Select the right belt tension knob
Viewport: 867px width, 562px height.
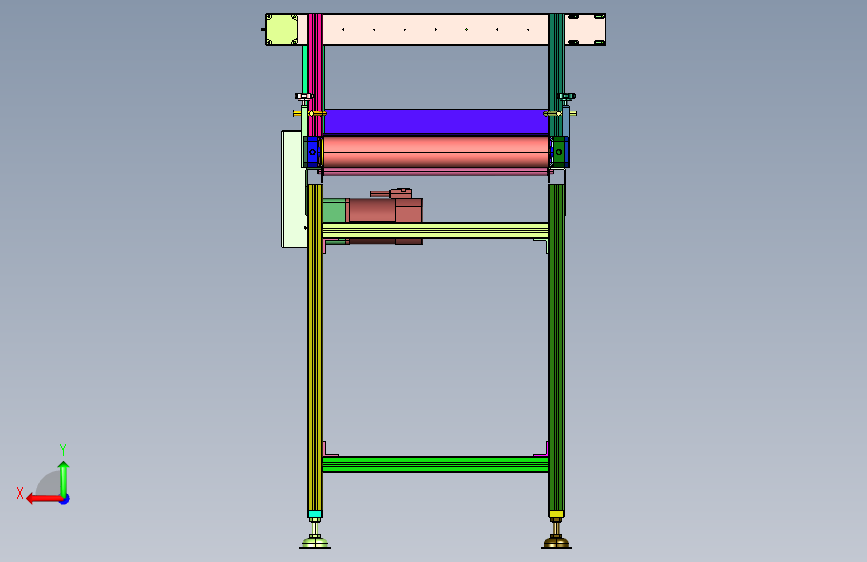[567, 97]
